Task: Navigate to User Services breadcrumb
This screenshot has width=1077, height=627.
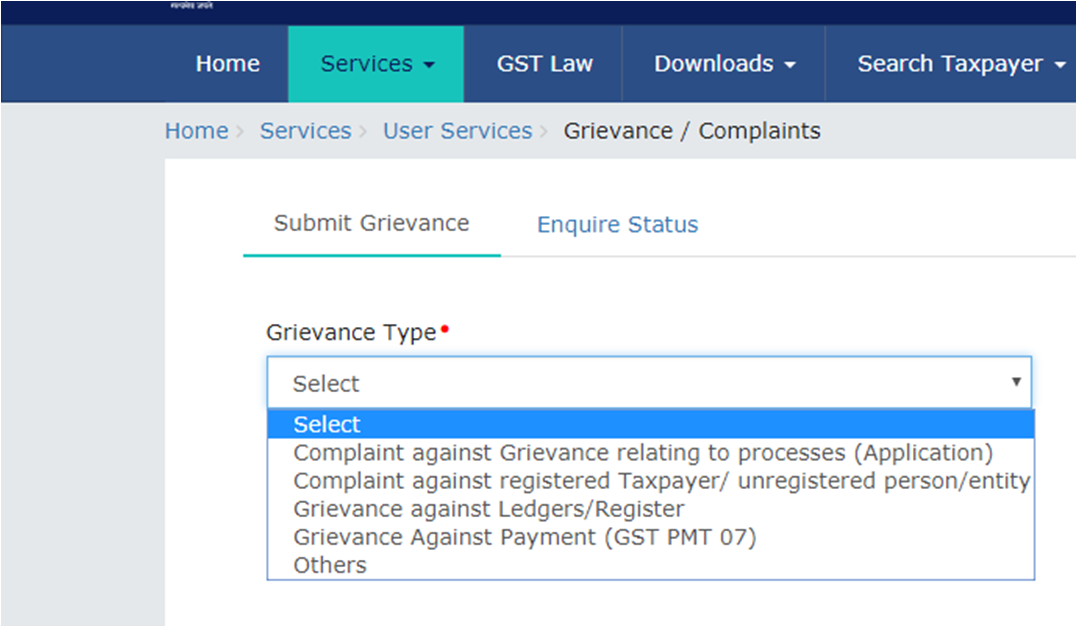Action: [457, 131]
